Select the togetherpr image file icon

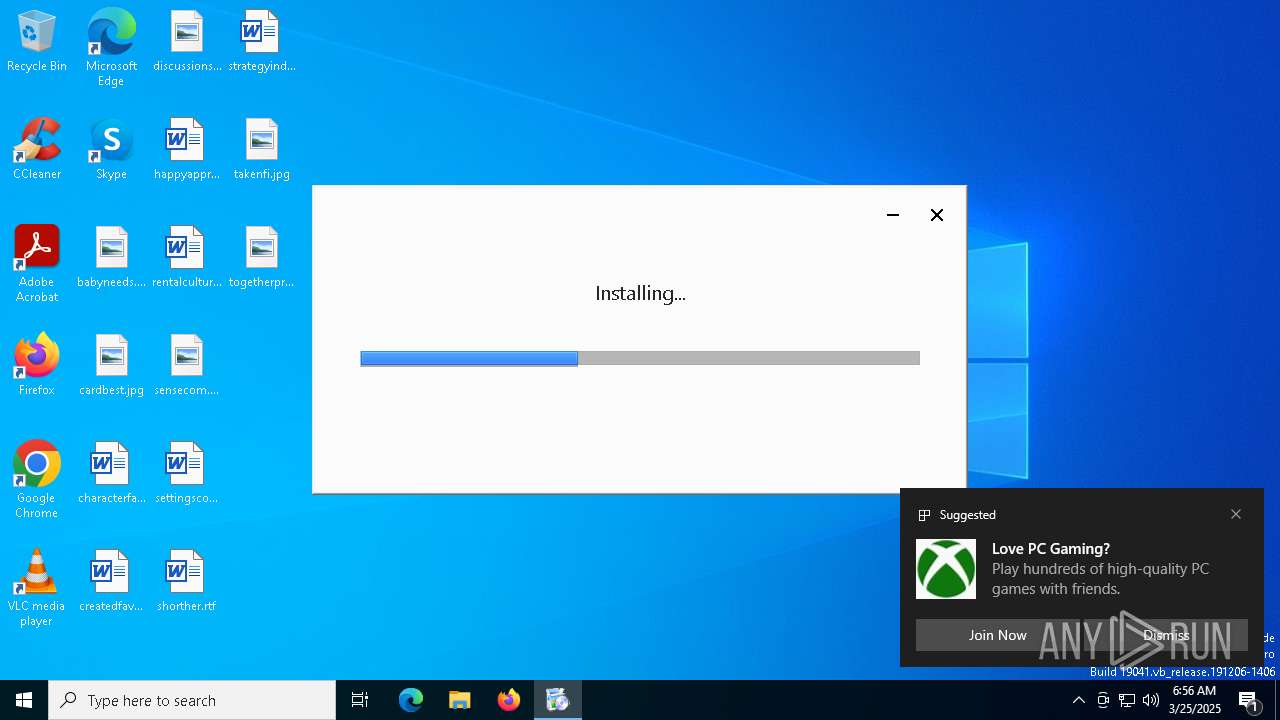tap(261, 258)
